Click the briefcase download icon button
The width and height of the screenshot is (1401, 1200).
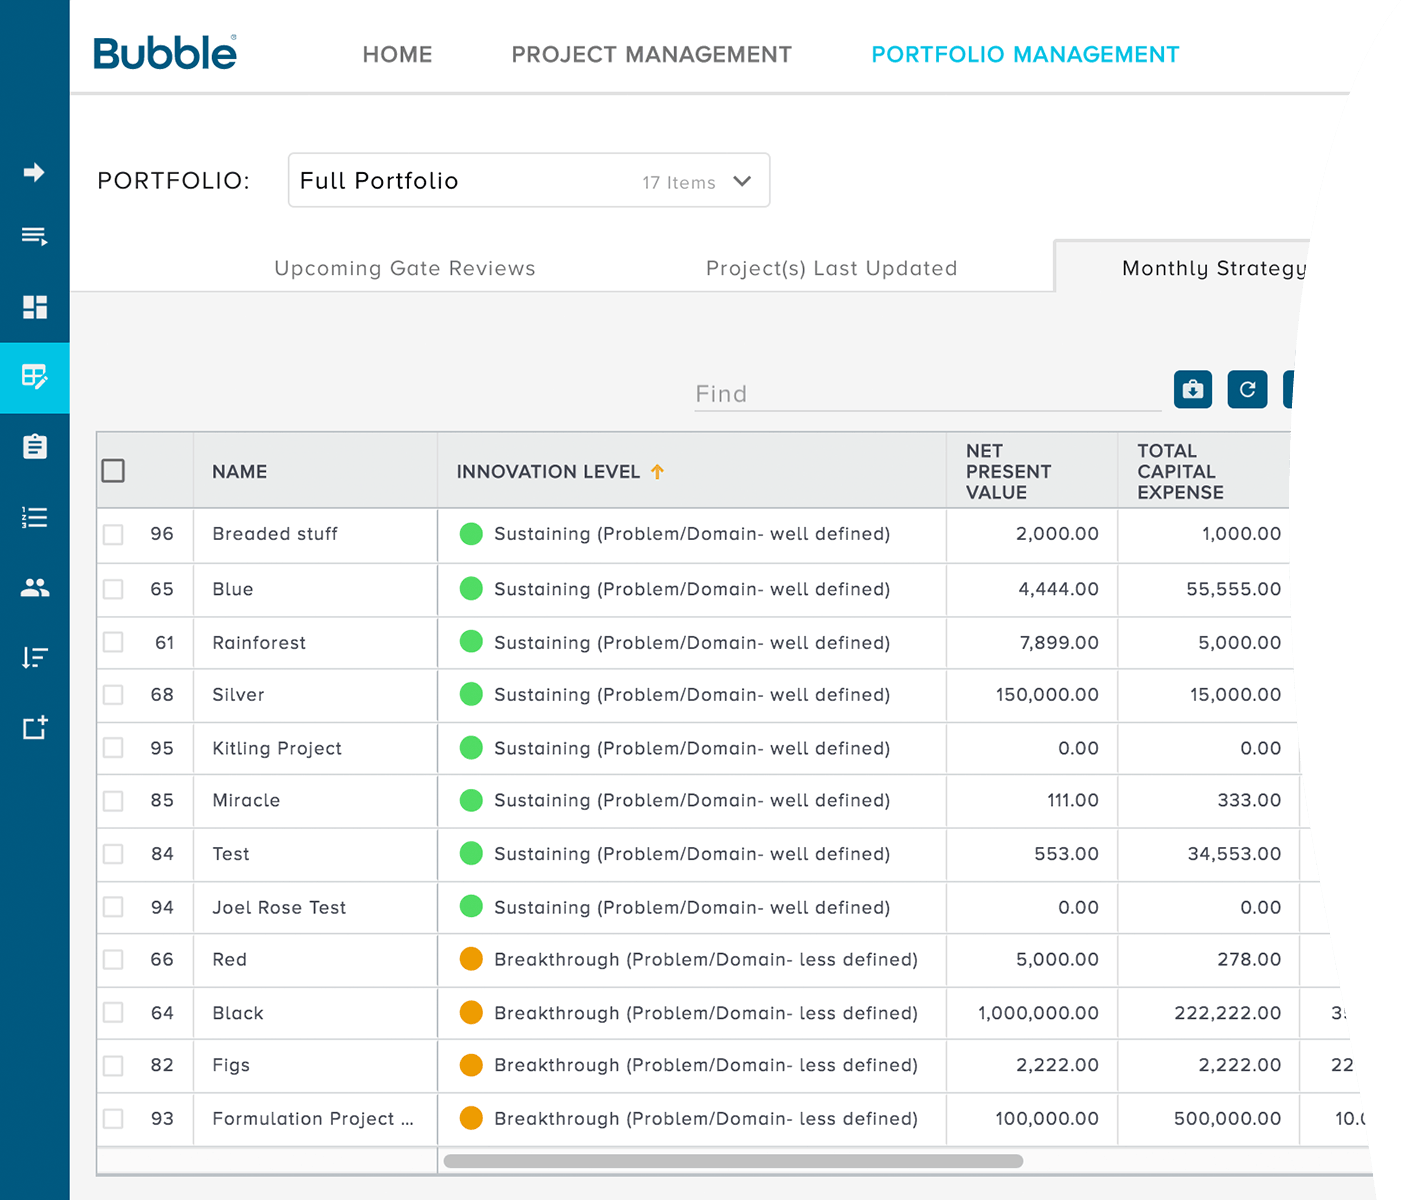pyautogui.click(x=1192, y=389)
